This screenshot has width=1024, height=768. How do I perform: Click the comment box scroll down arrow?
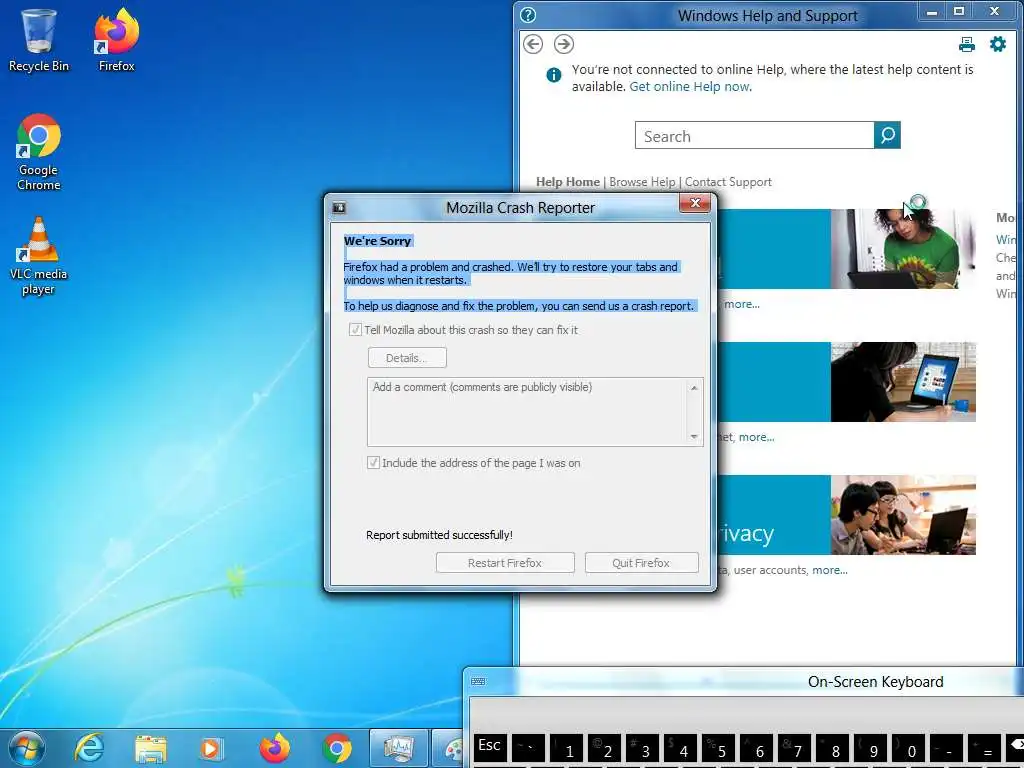coord(694,437)
